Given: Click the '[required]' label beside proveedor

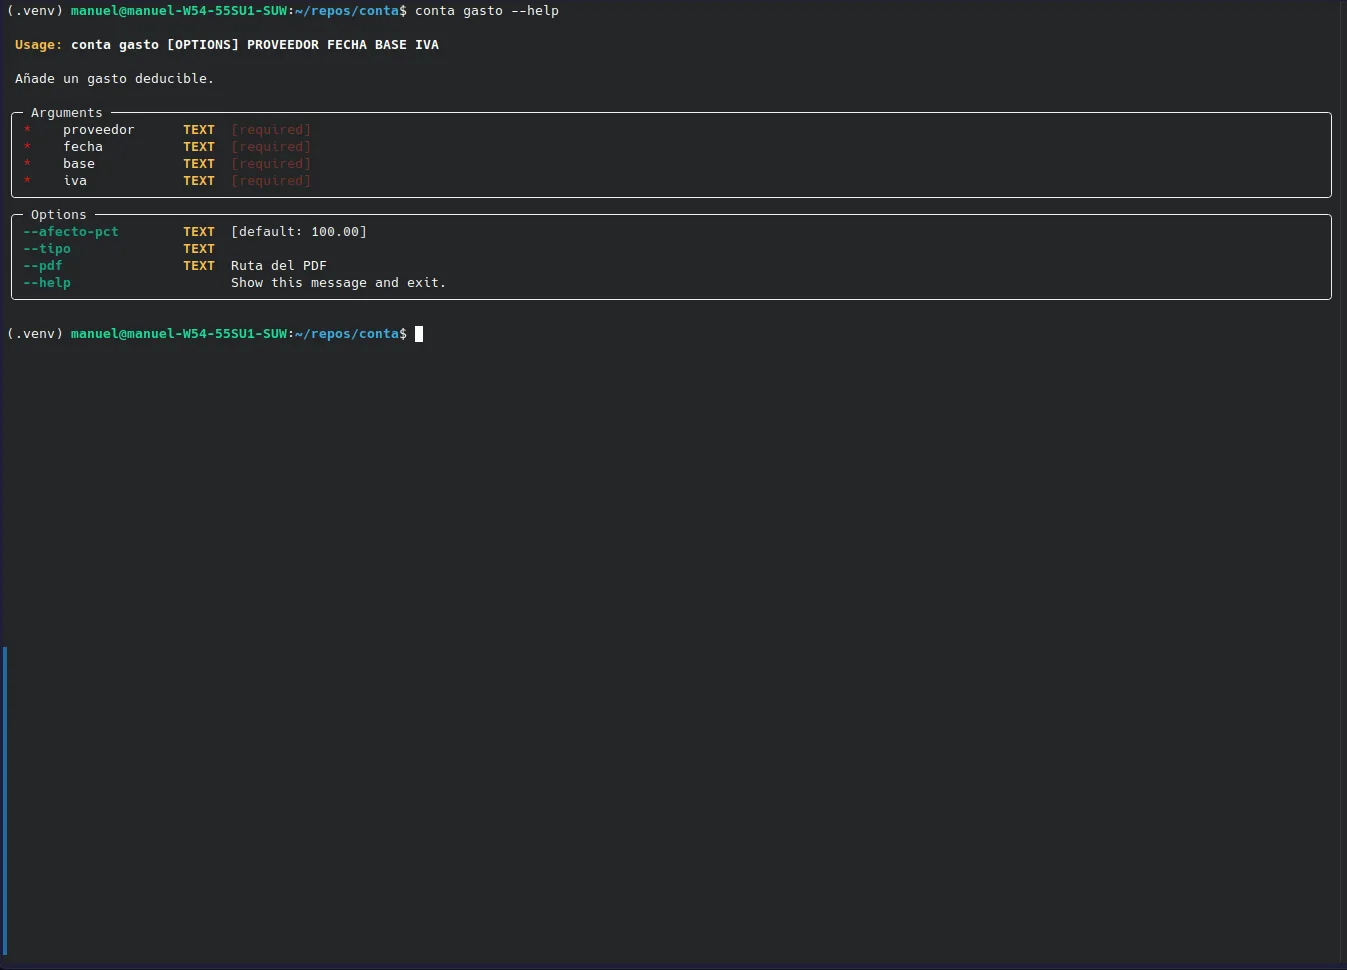Looking at the screenshot, I should [x=271, y=129].
